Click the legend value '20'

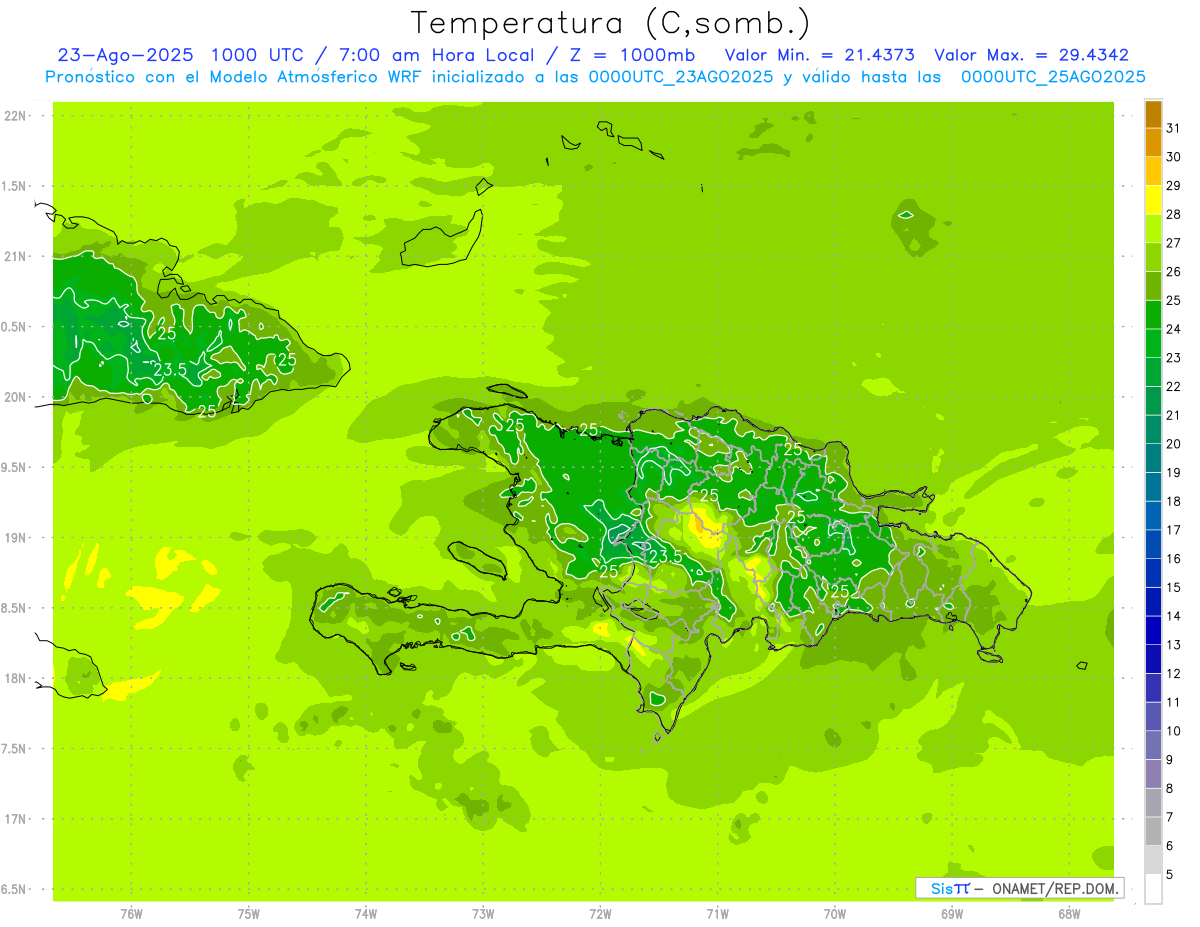(1174, 444)
